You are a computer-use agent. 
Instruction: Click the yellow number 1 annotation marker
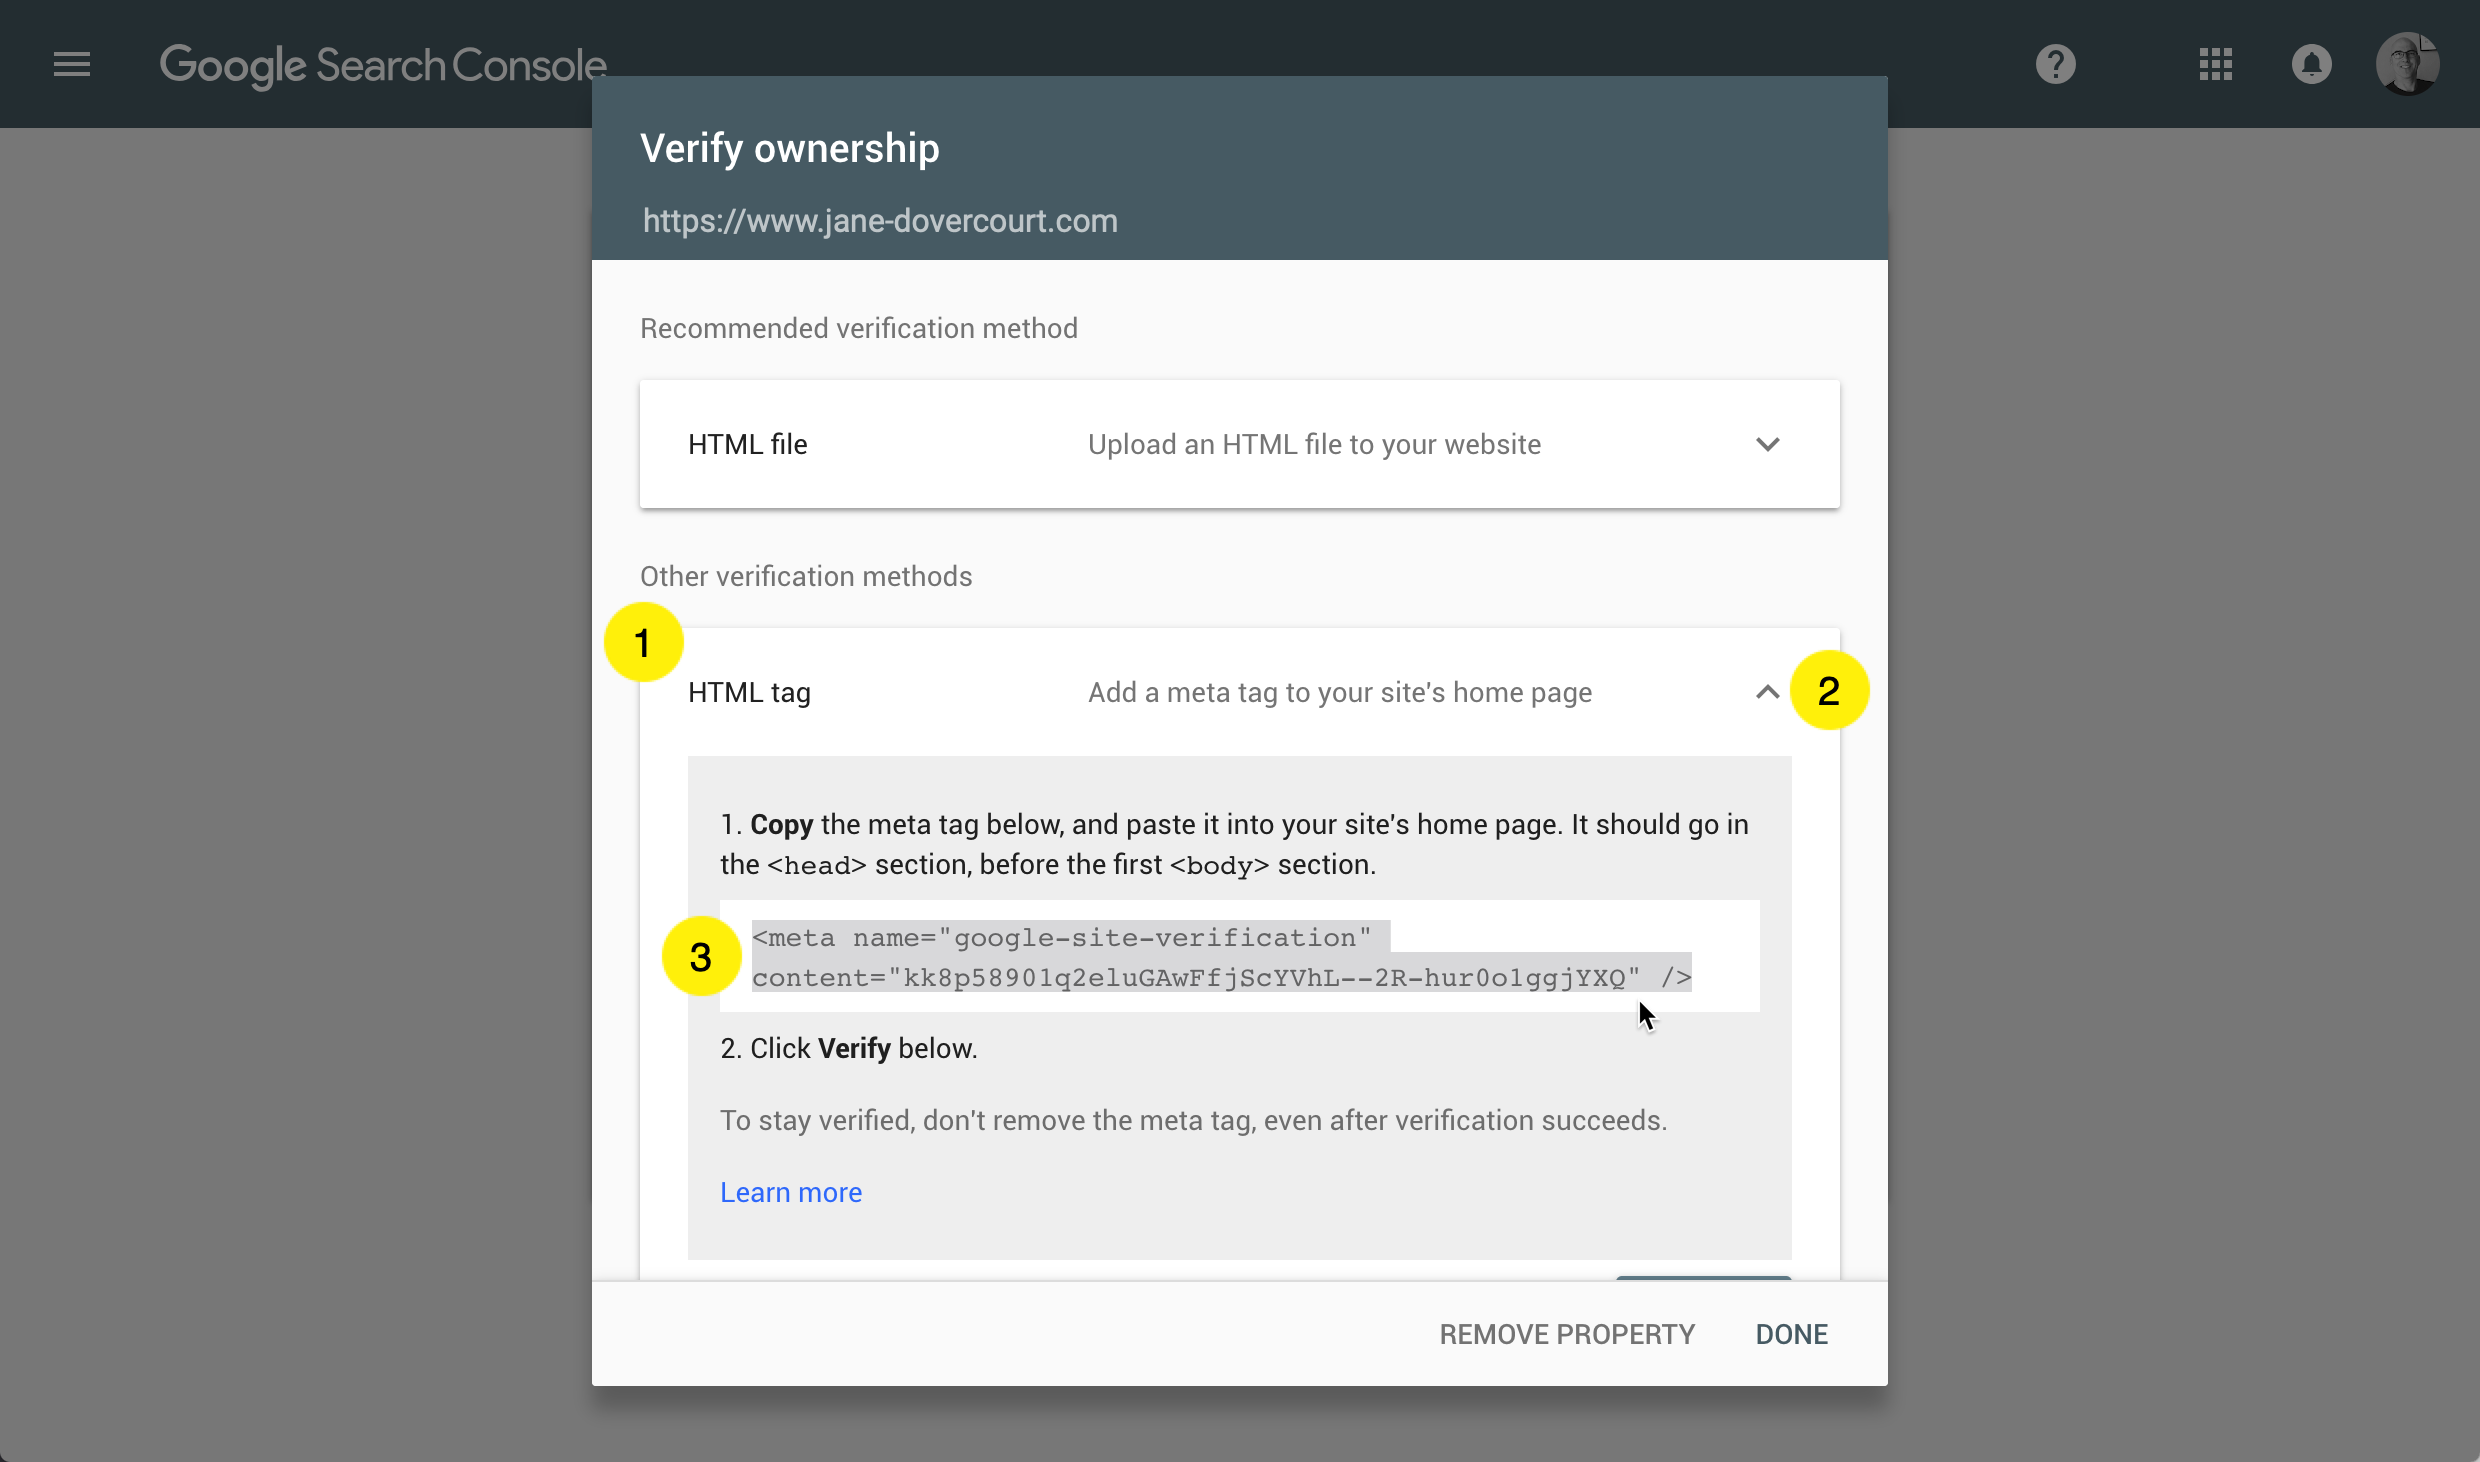pos(643,643)
